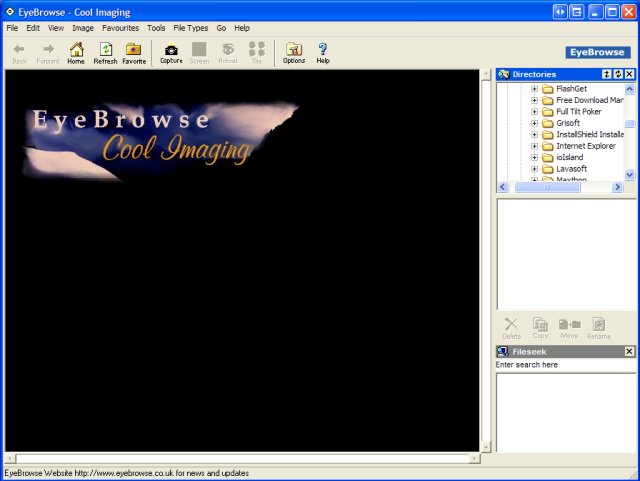640x481 pixels.
Task: Open the Options toolbar icon
Action: [294, 52]
